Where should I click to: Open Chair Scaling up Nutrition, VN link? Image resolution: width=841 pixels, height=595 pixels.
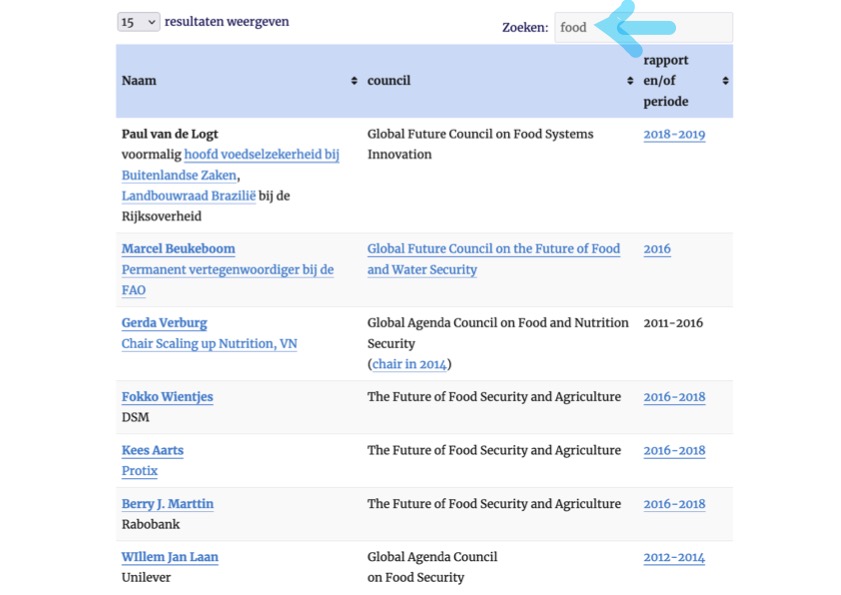tap(209, 343)
